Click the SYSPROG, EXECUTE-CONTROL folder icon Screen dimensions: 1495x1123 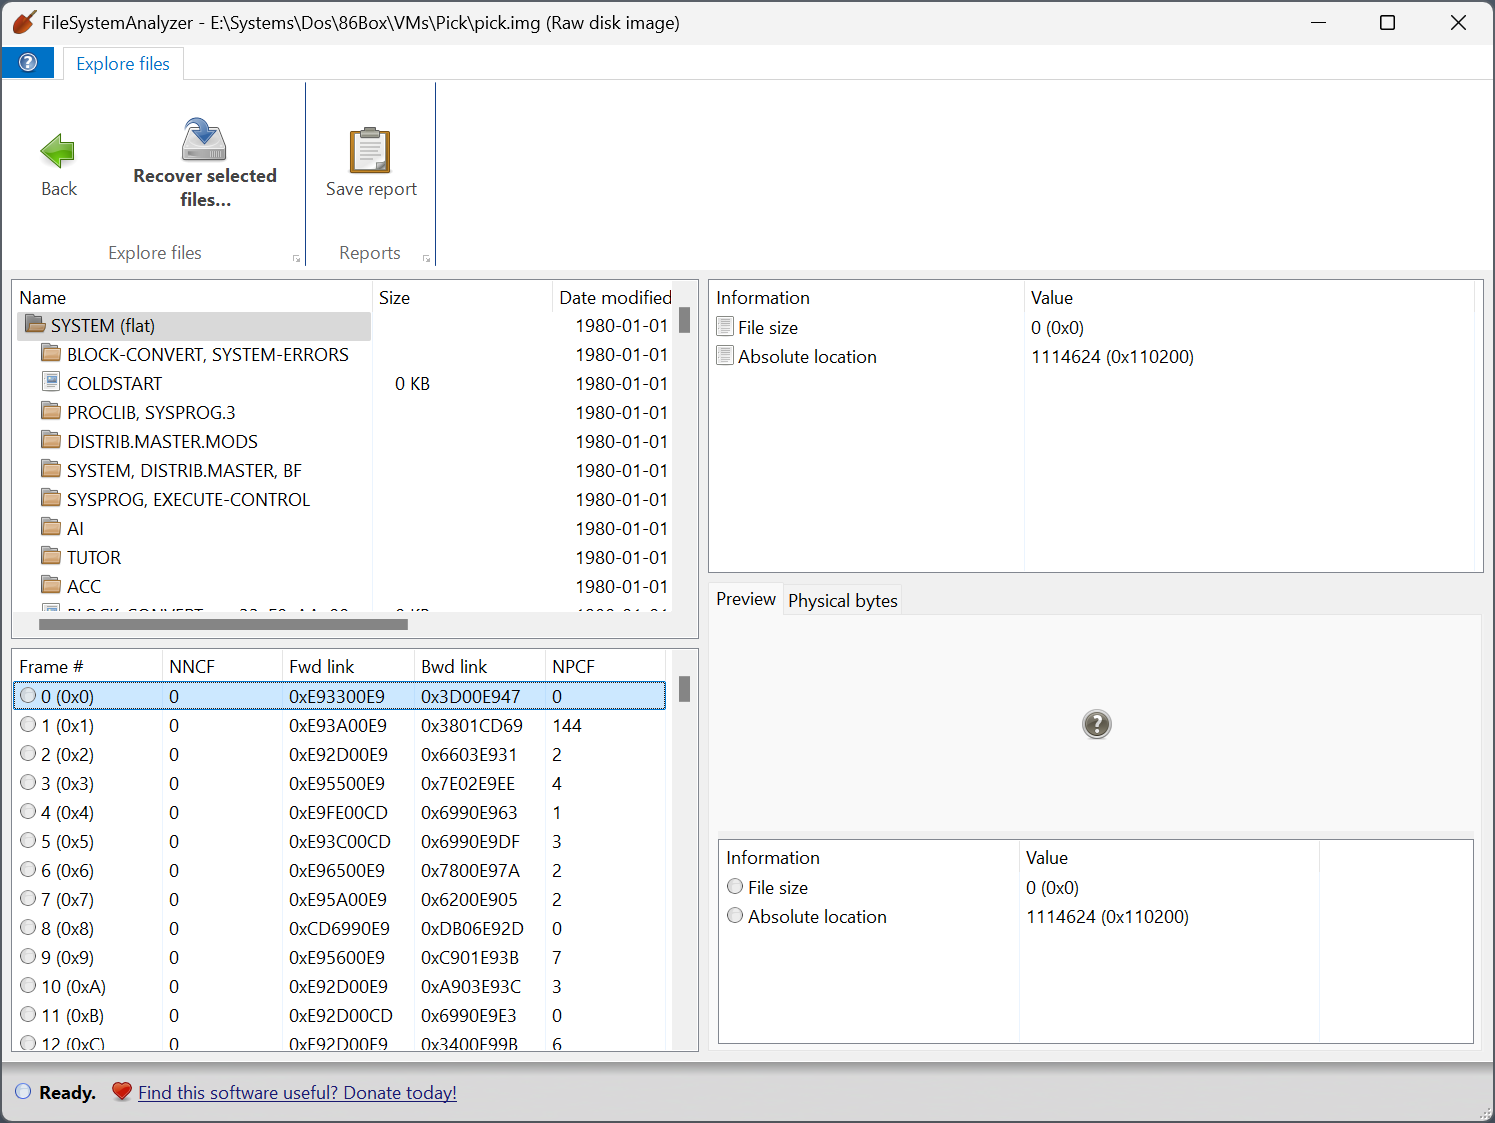[x=51, y=498]
